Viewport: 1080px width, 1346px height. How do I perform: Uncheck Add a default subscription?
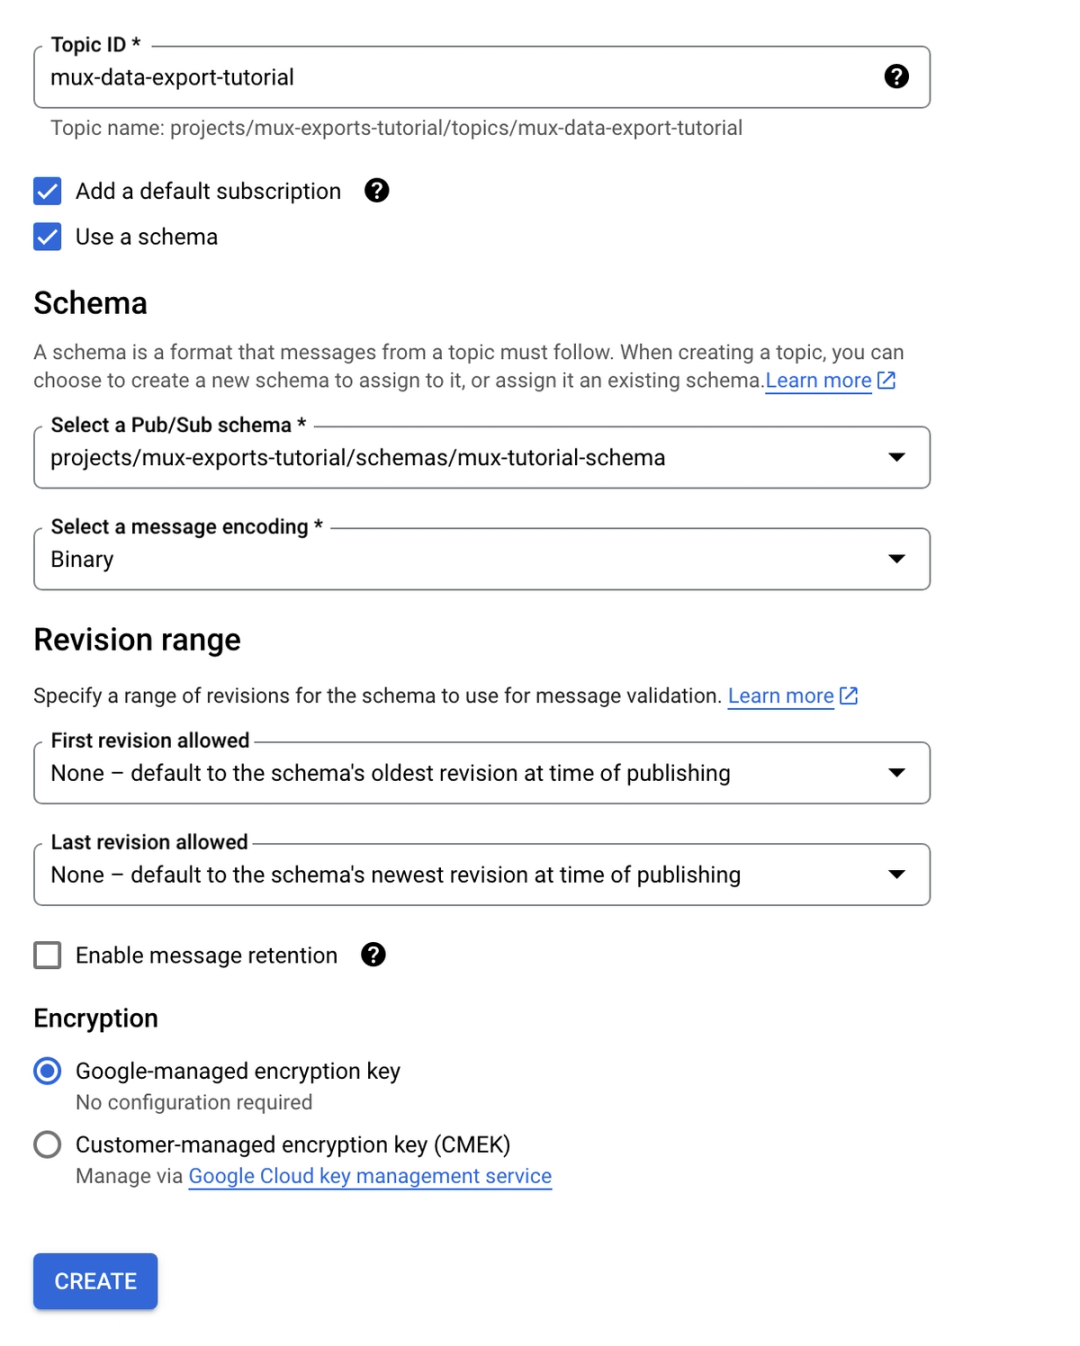tap(47, 190)
